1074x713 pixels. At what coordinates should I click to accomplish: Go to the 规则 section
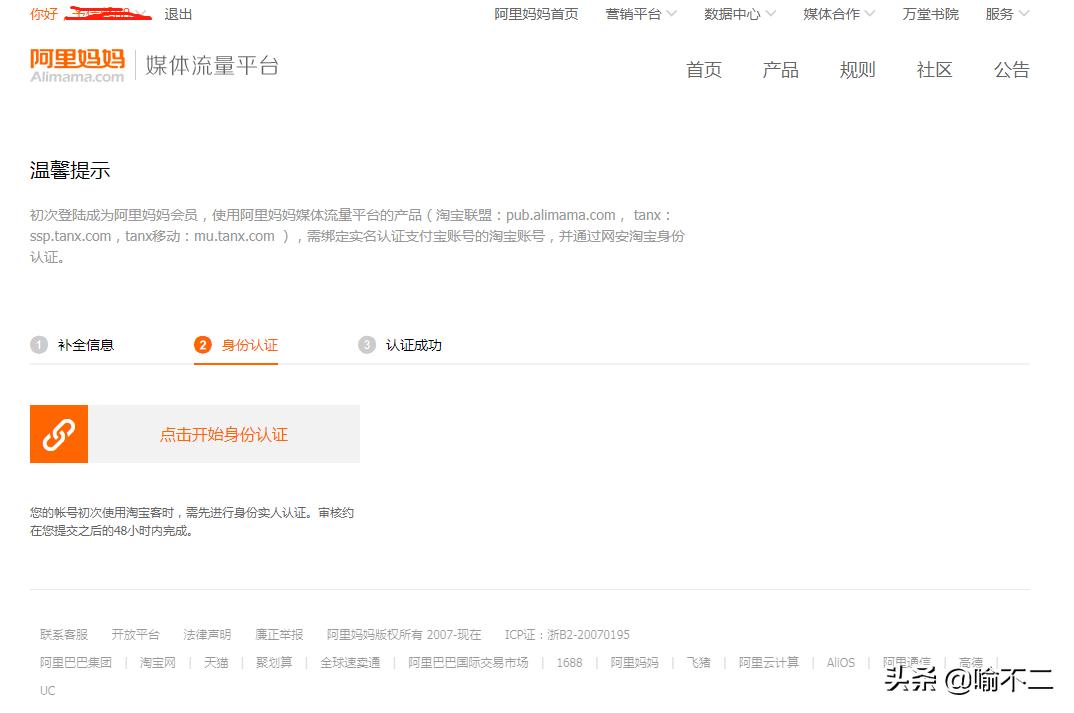[857, 70]
